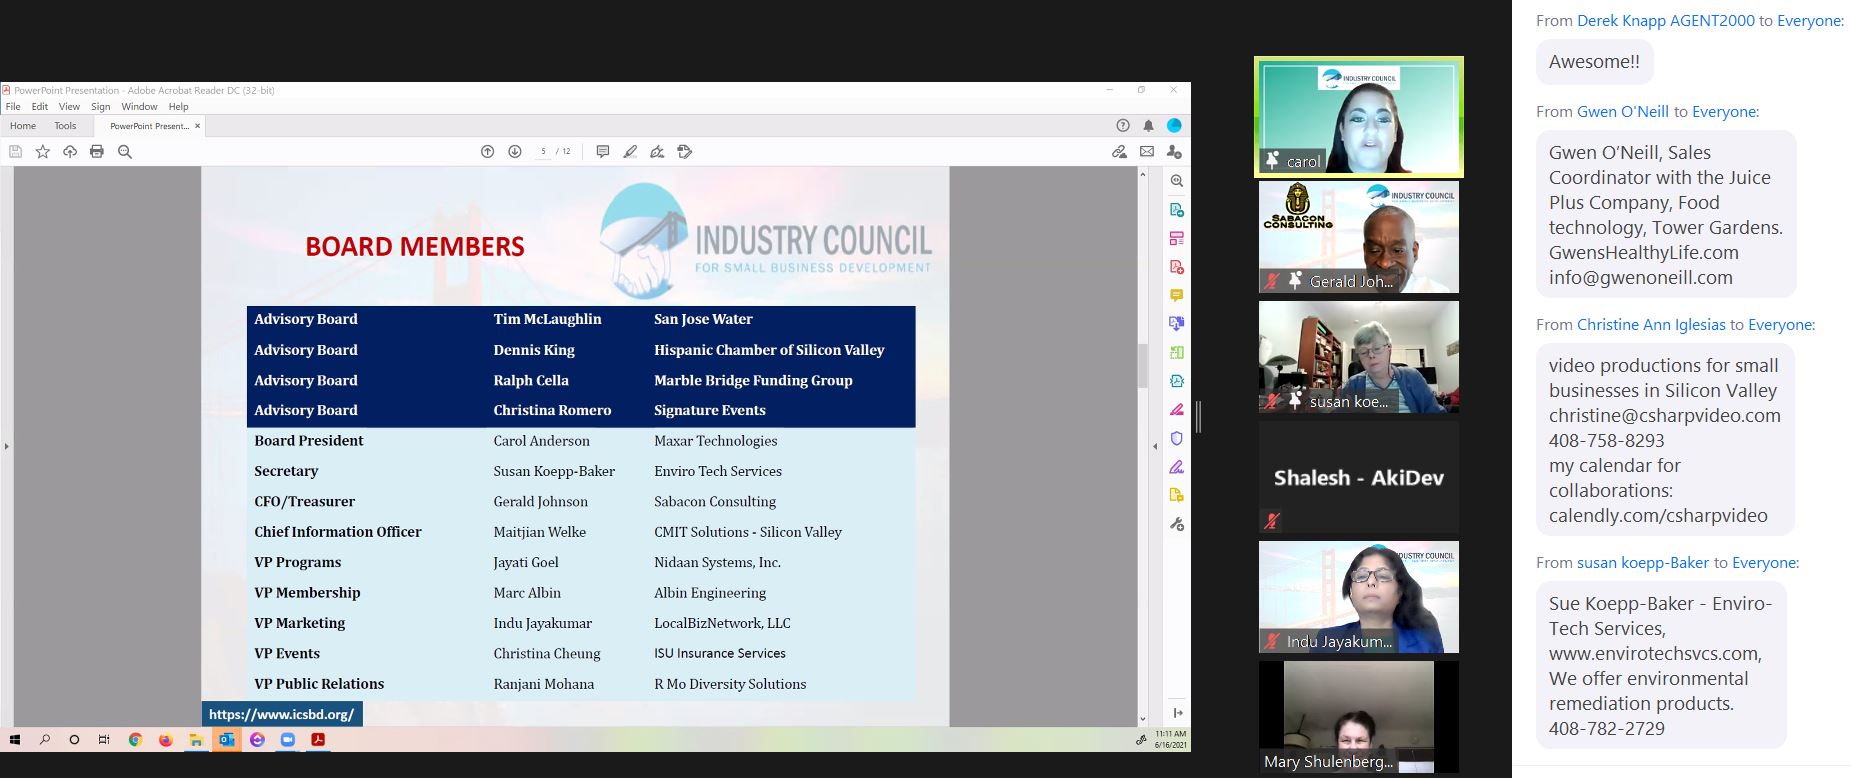This screenshot has width=1851, height=778.
Task: Go to previous page with up arrow icon
Action: 488,152
